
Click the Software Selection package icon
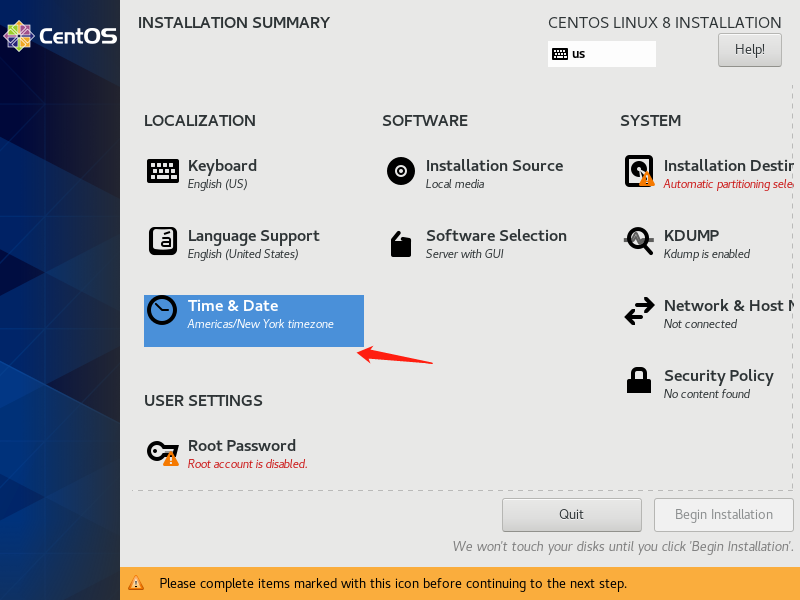pos(401,244)
